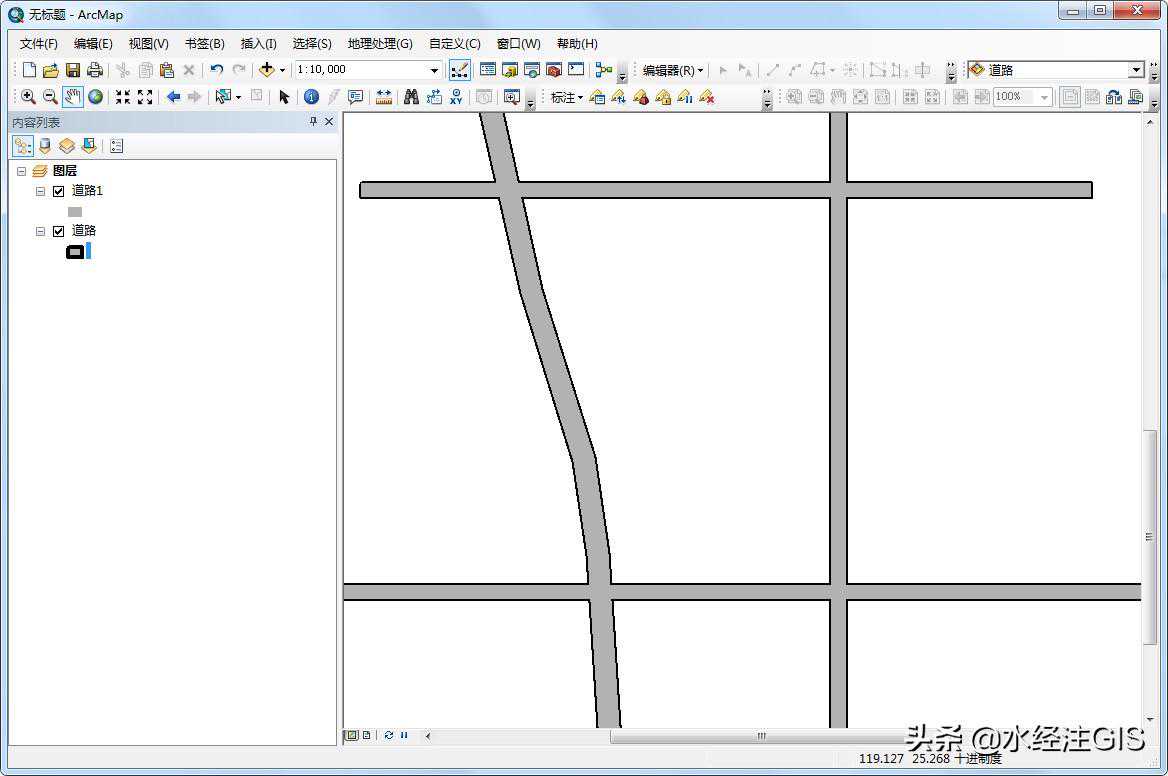Click the 编辑器(R) button

click(x=672, y=70)
